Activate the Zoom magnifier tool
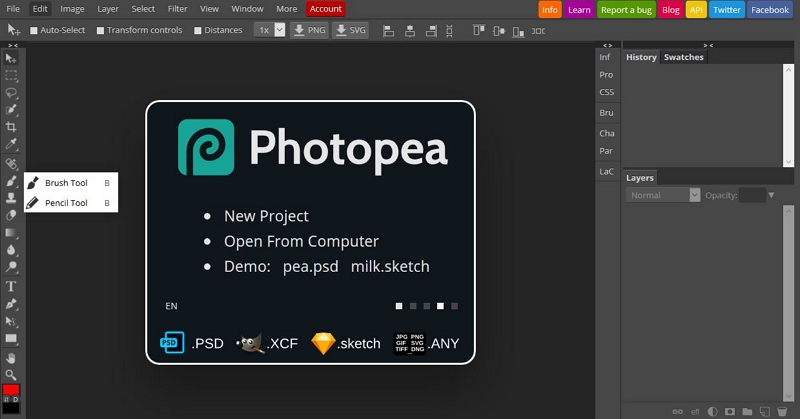 pos(11,374)
